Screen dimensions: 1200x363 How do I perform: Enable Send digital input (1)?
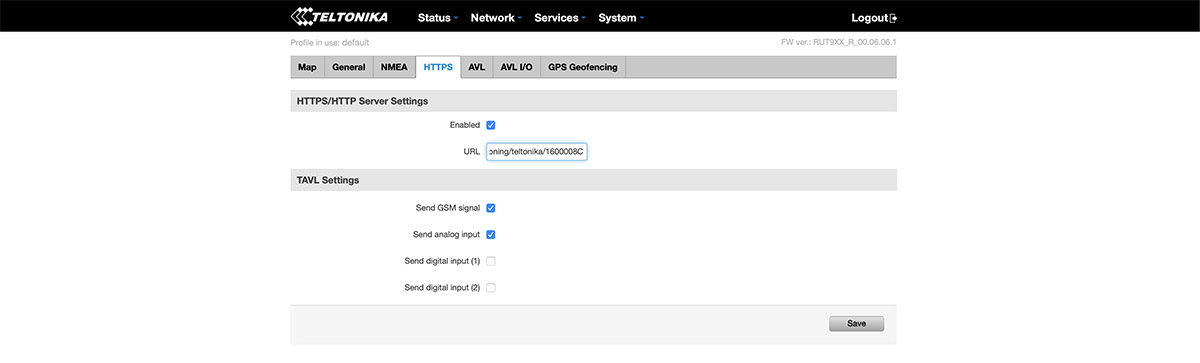[491, 261]
